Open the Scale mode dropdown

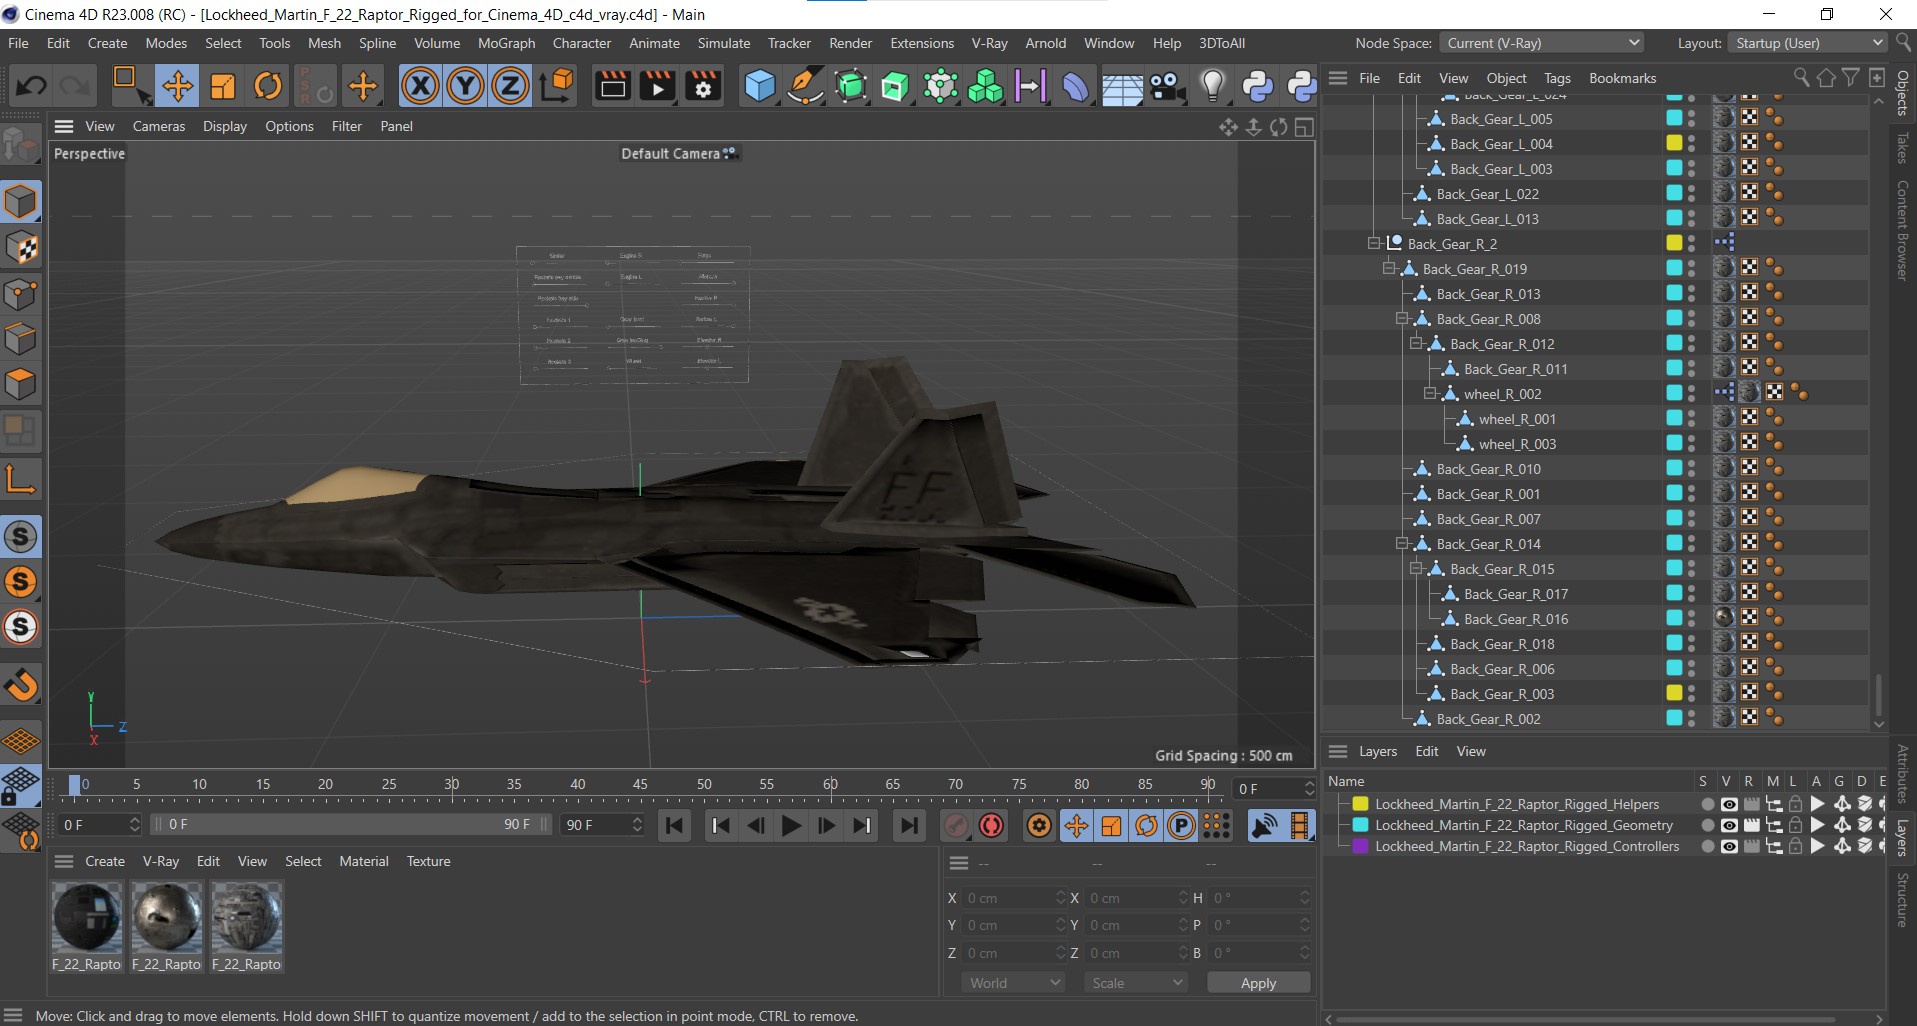[x=1136, y=983]
